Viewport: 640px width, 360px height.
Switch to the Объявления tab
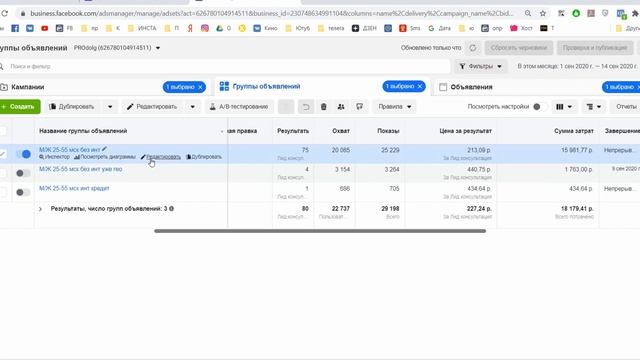(x=471, y=87)
